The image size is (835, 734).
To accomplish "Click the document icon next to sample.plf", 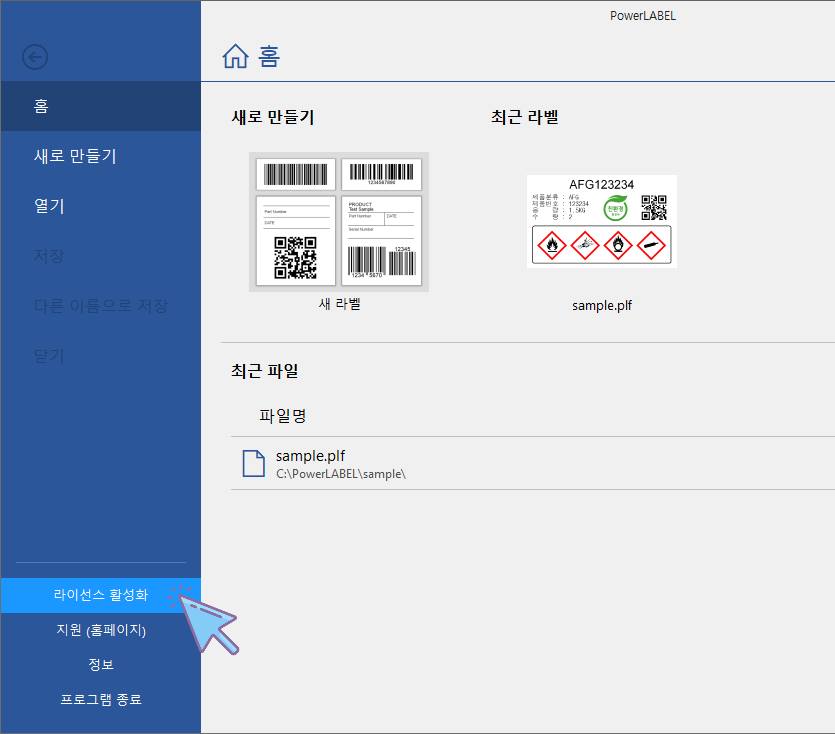I will pyautogui.click(x=253, y=462).
